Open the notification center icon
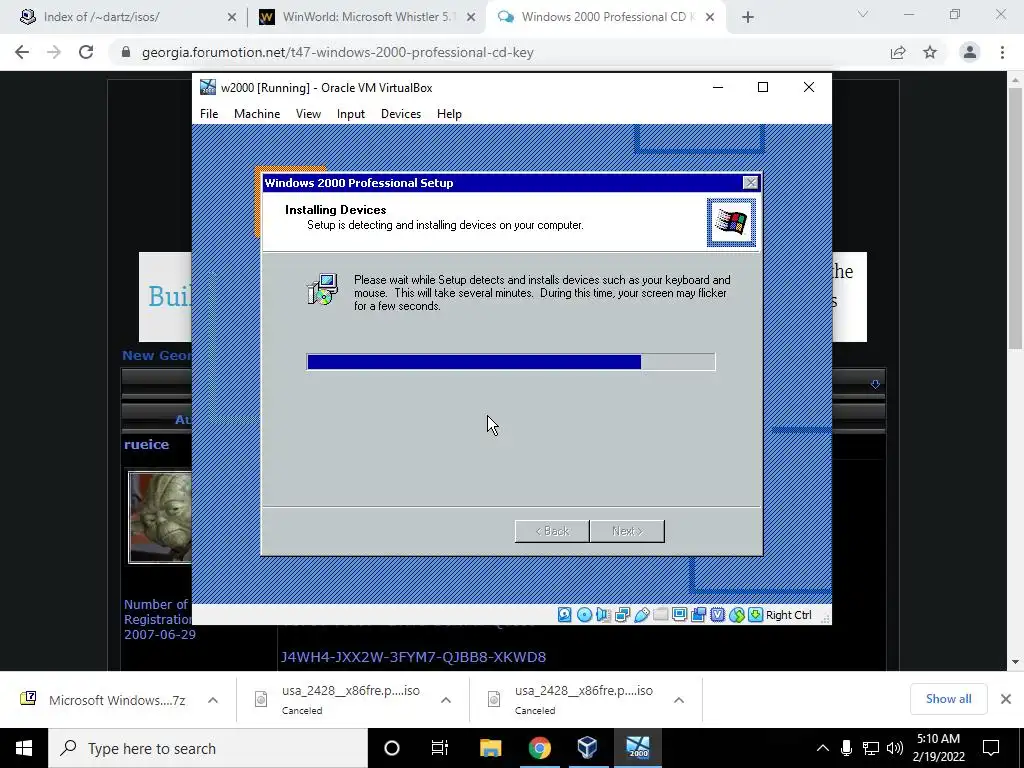 [991, 748]
